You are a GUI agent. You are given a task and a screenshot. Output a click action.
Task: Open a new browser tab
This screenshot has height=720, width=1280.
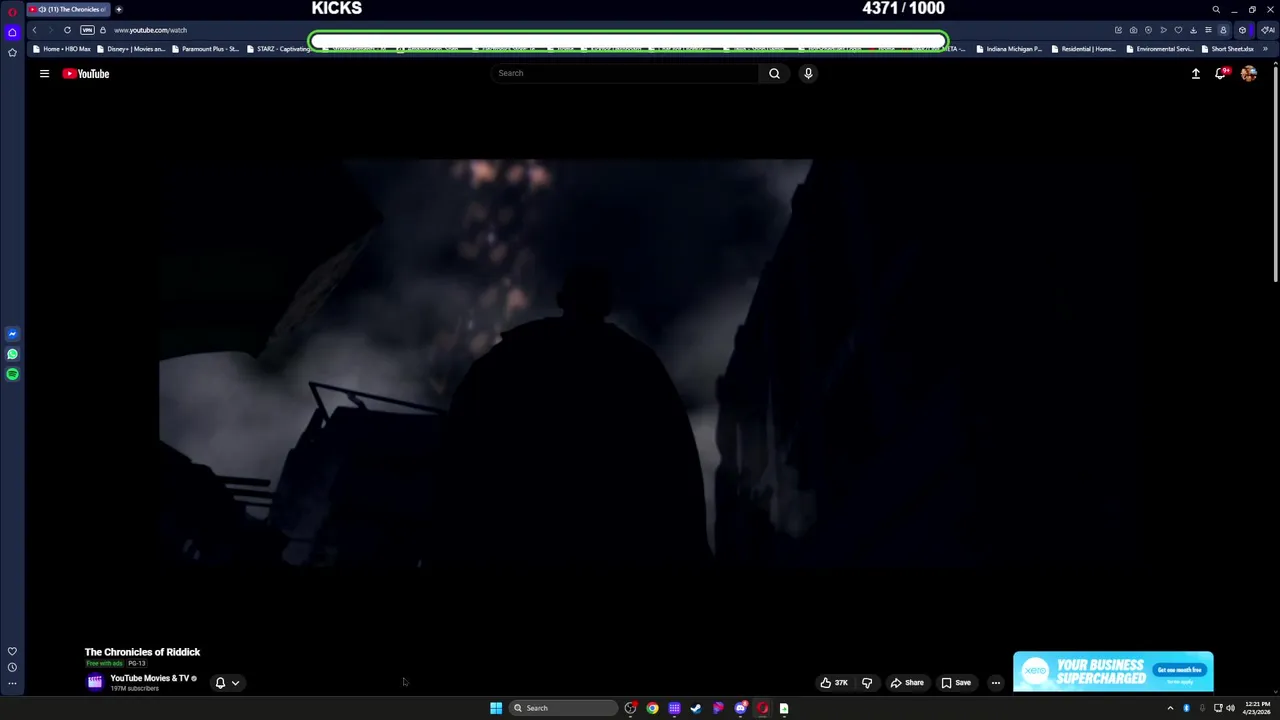(119, 9)
